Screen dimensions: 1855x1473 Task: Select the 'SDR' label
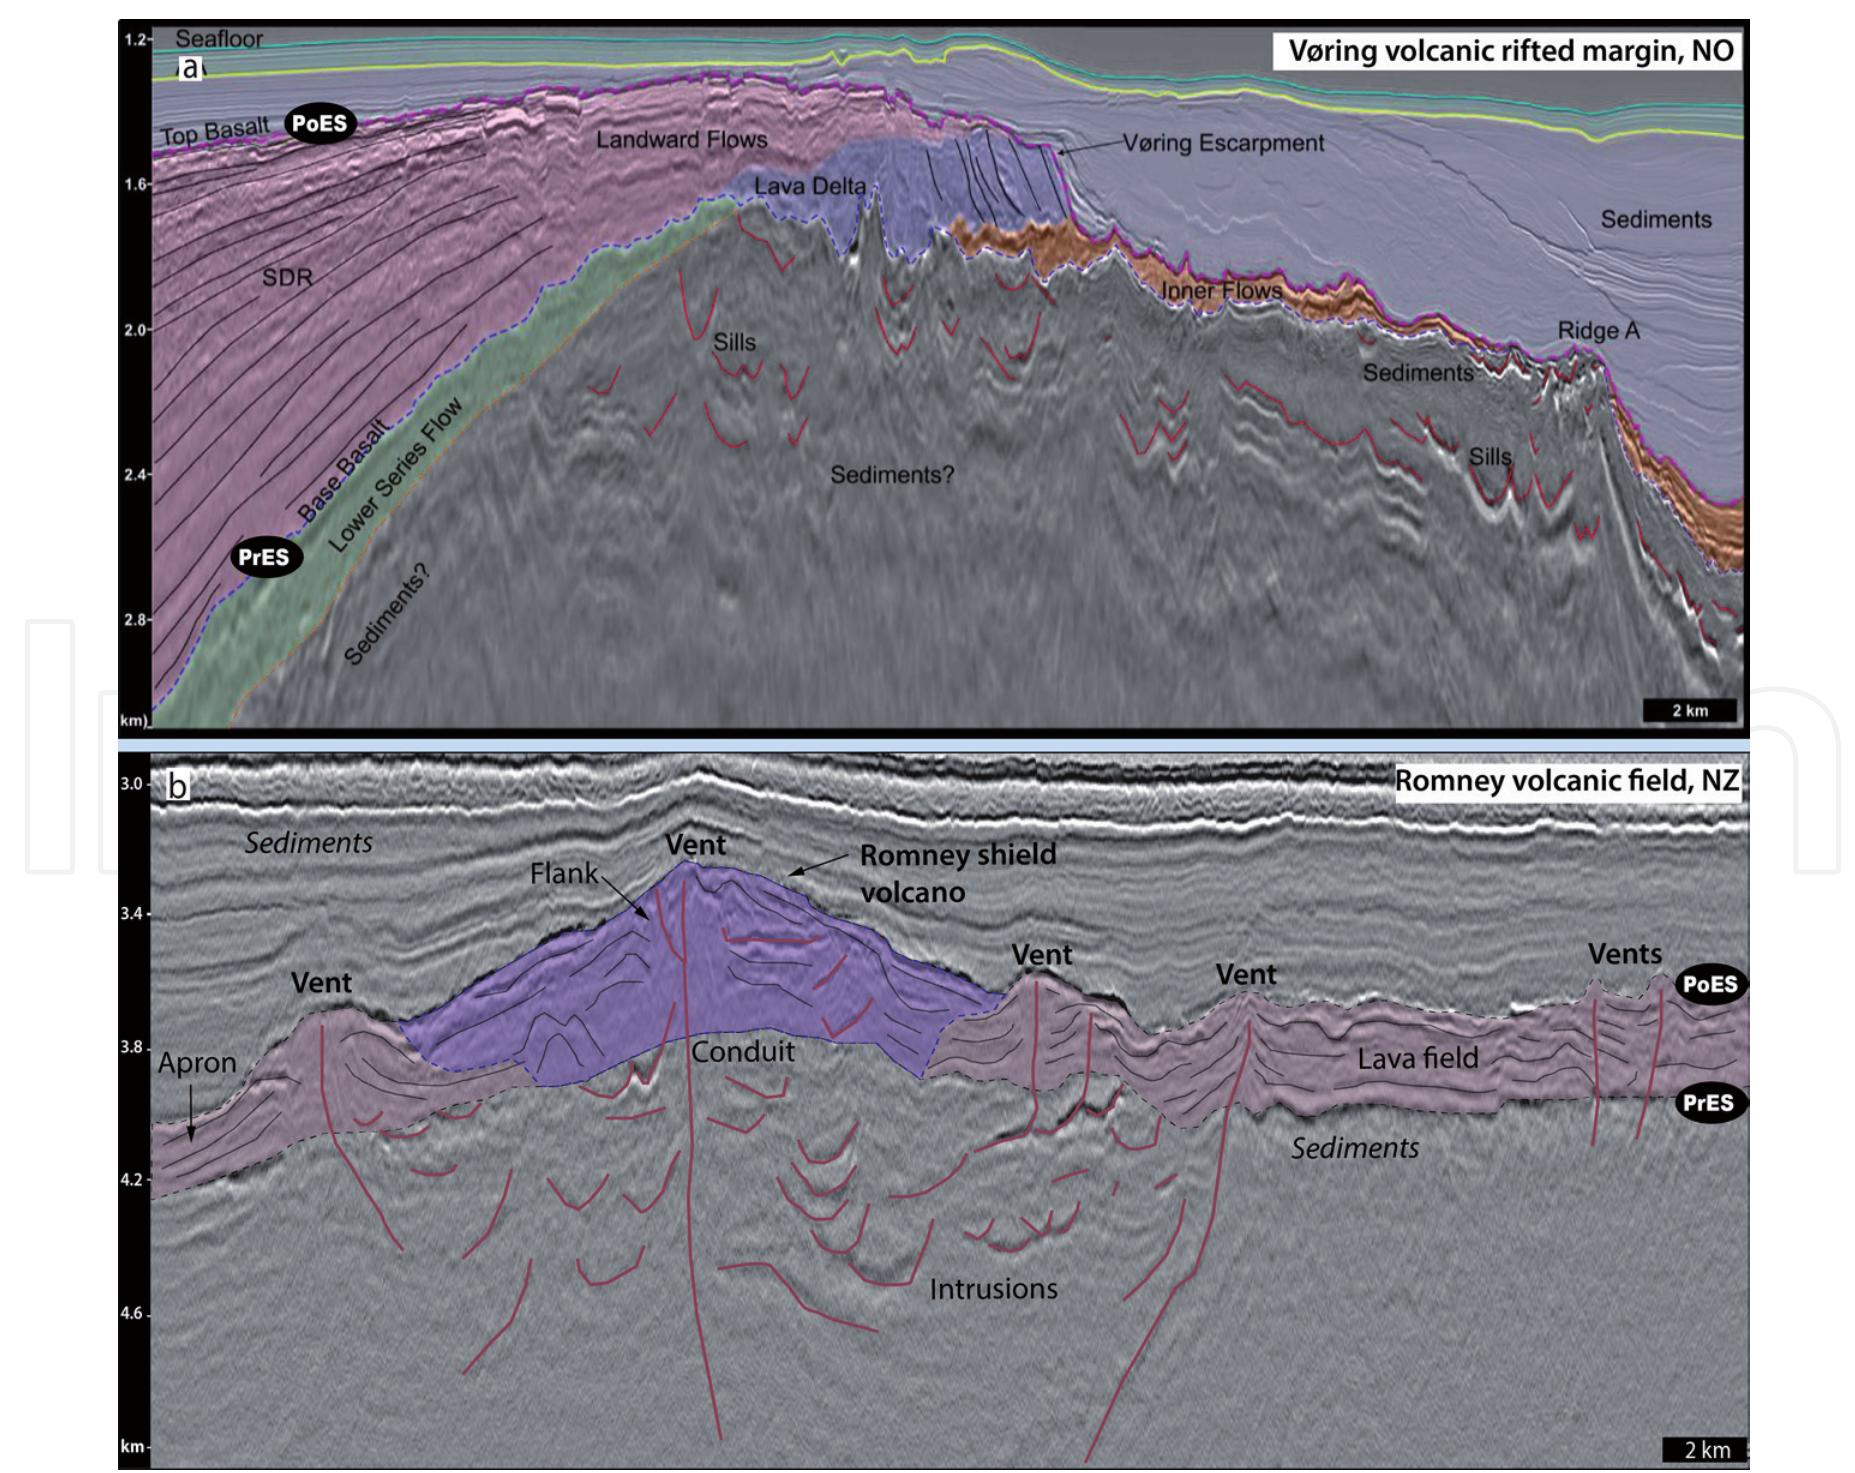[x=287, y=277]
